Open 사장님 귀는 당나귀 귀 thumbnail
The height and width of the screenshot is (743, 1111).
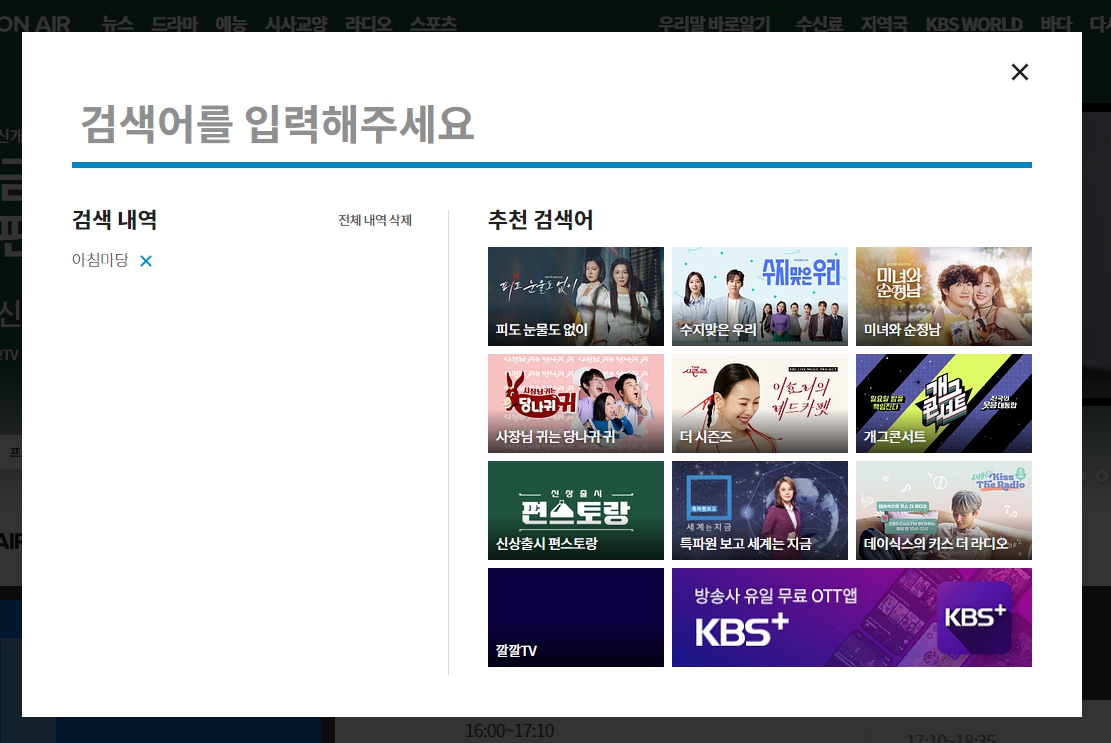[x=575, y=403]
